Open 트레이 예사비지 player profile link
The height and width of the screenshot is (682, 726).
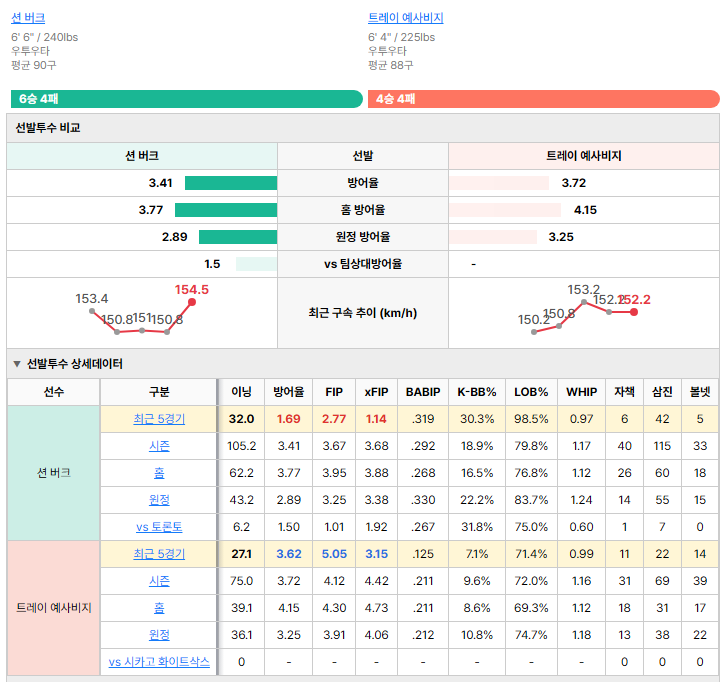(406, 18)
